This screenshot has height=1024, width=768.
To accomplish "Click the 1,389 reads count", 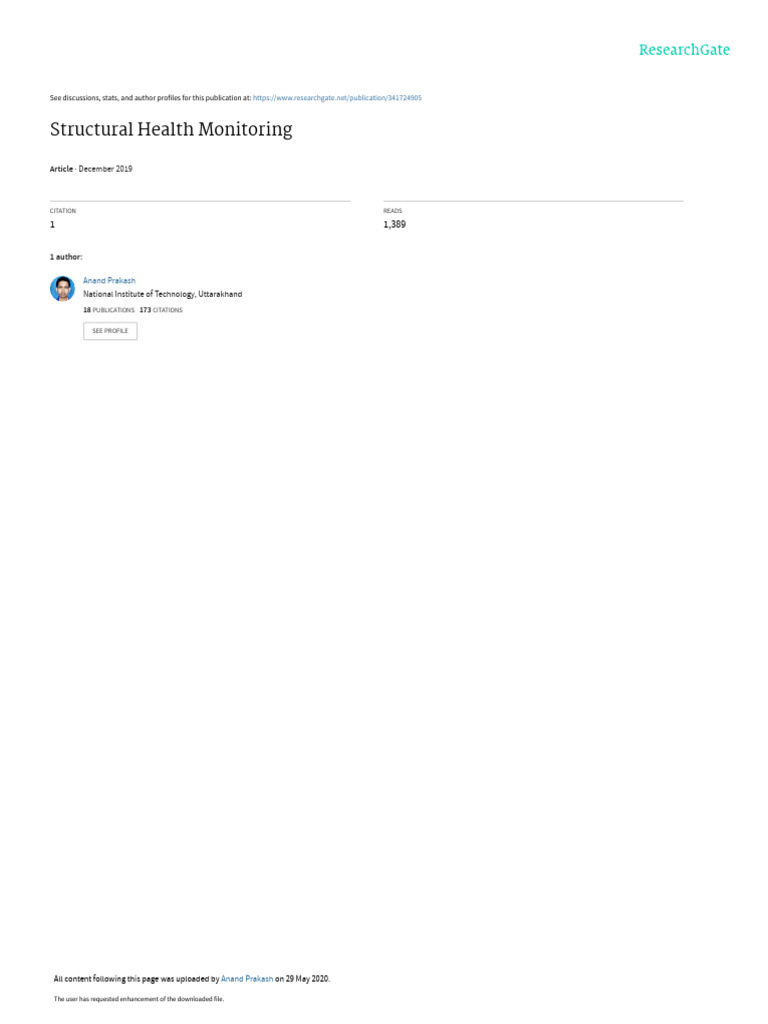I will 394,224.
